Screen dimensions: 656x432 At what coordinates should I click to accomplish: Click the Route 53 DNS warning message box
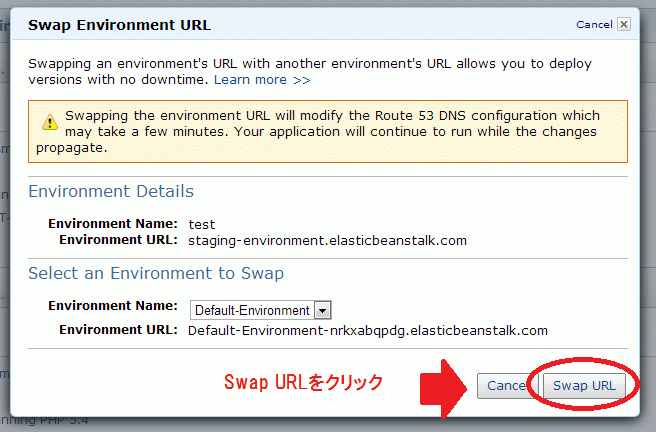point(328,131)
